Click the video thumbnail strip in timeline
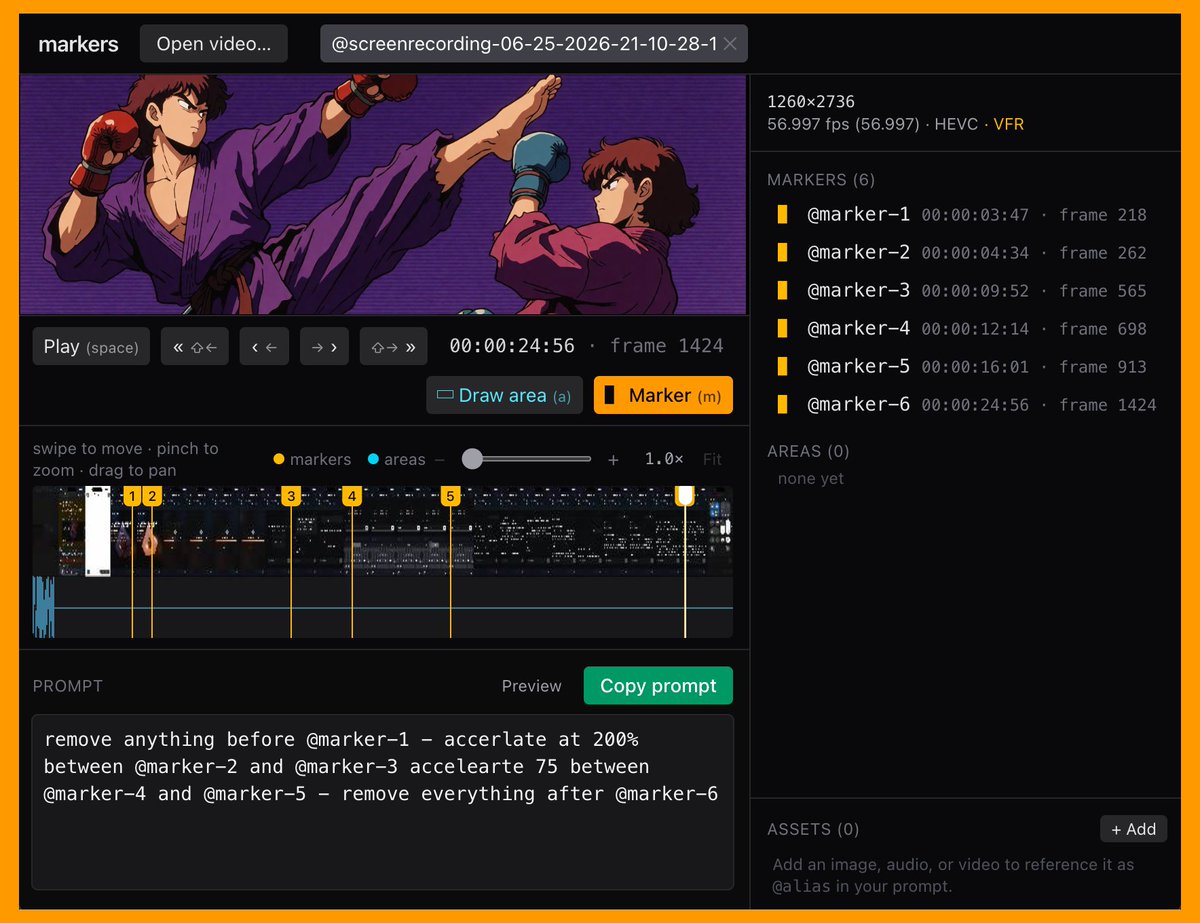This screenshot has width=1200, height=923. tap(383, 532)
